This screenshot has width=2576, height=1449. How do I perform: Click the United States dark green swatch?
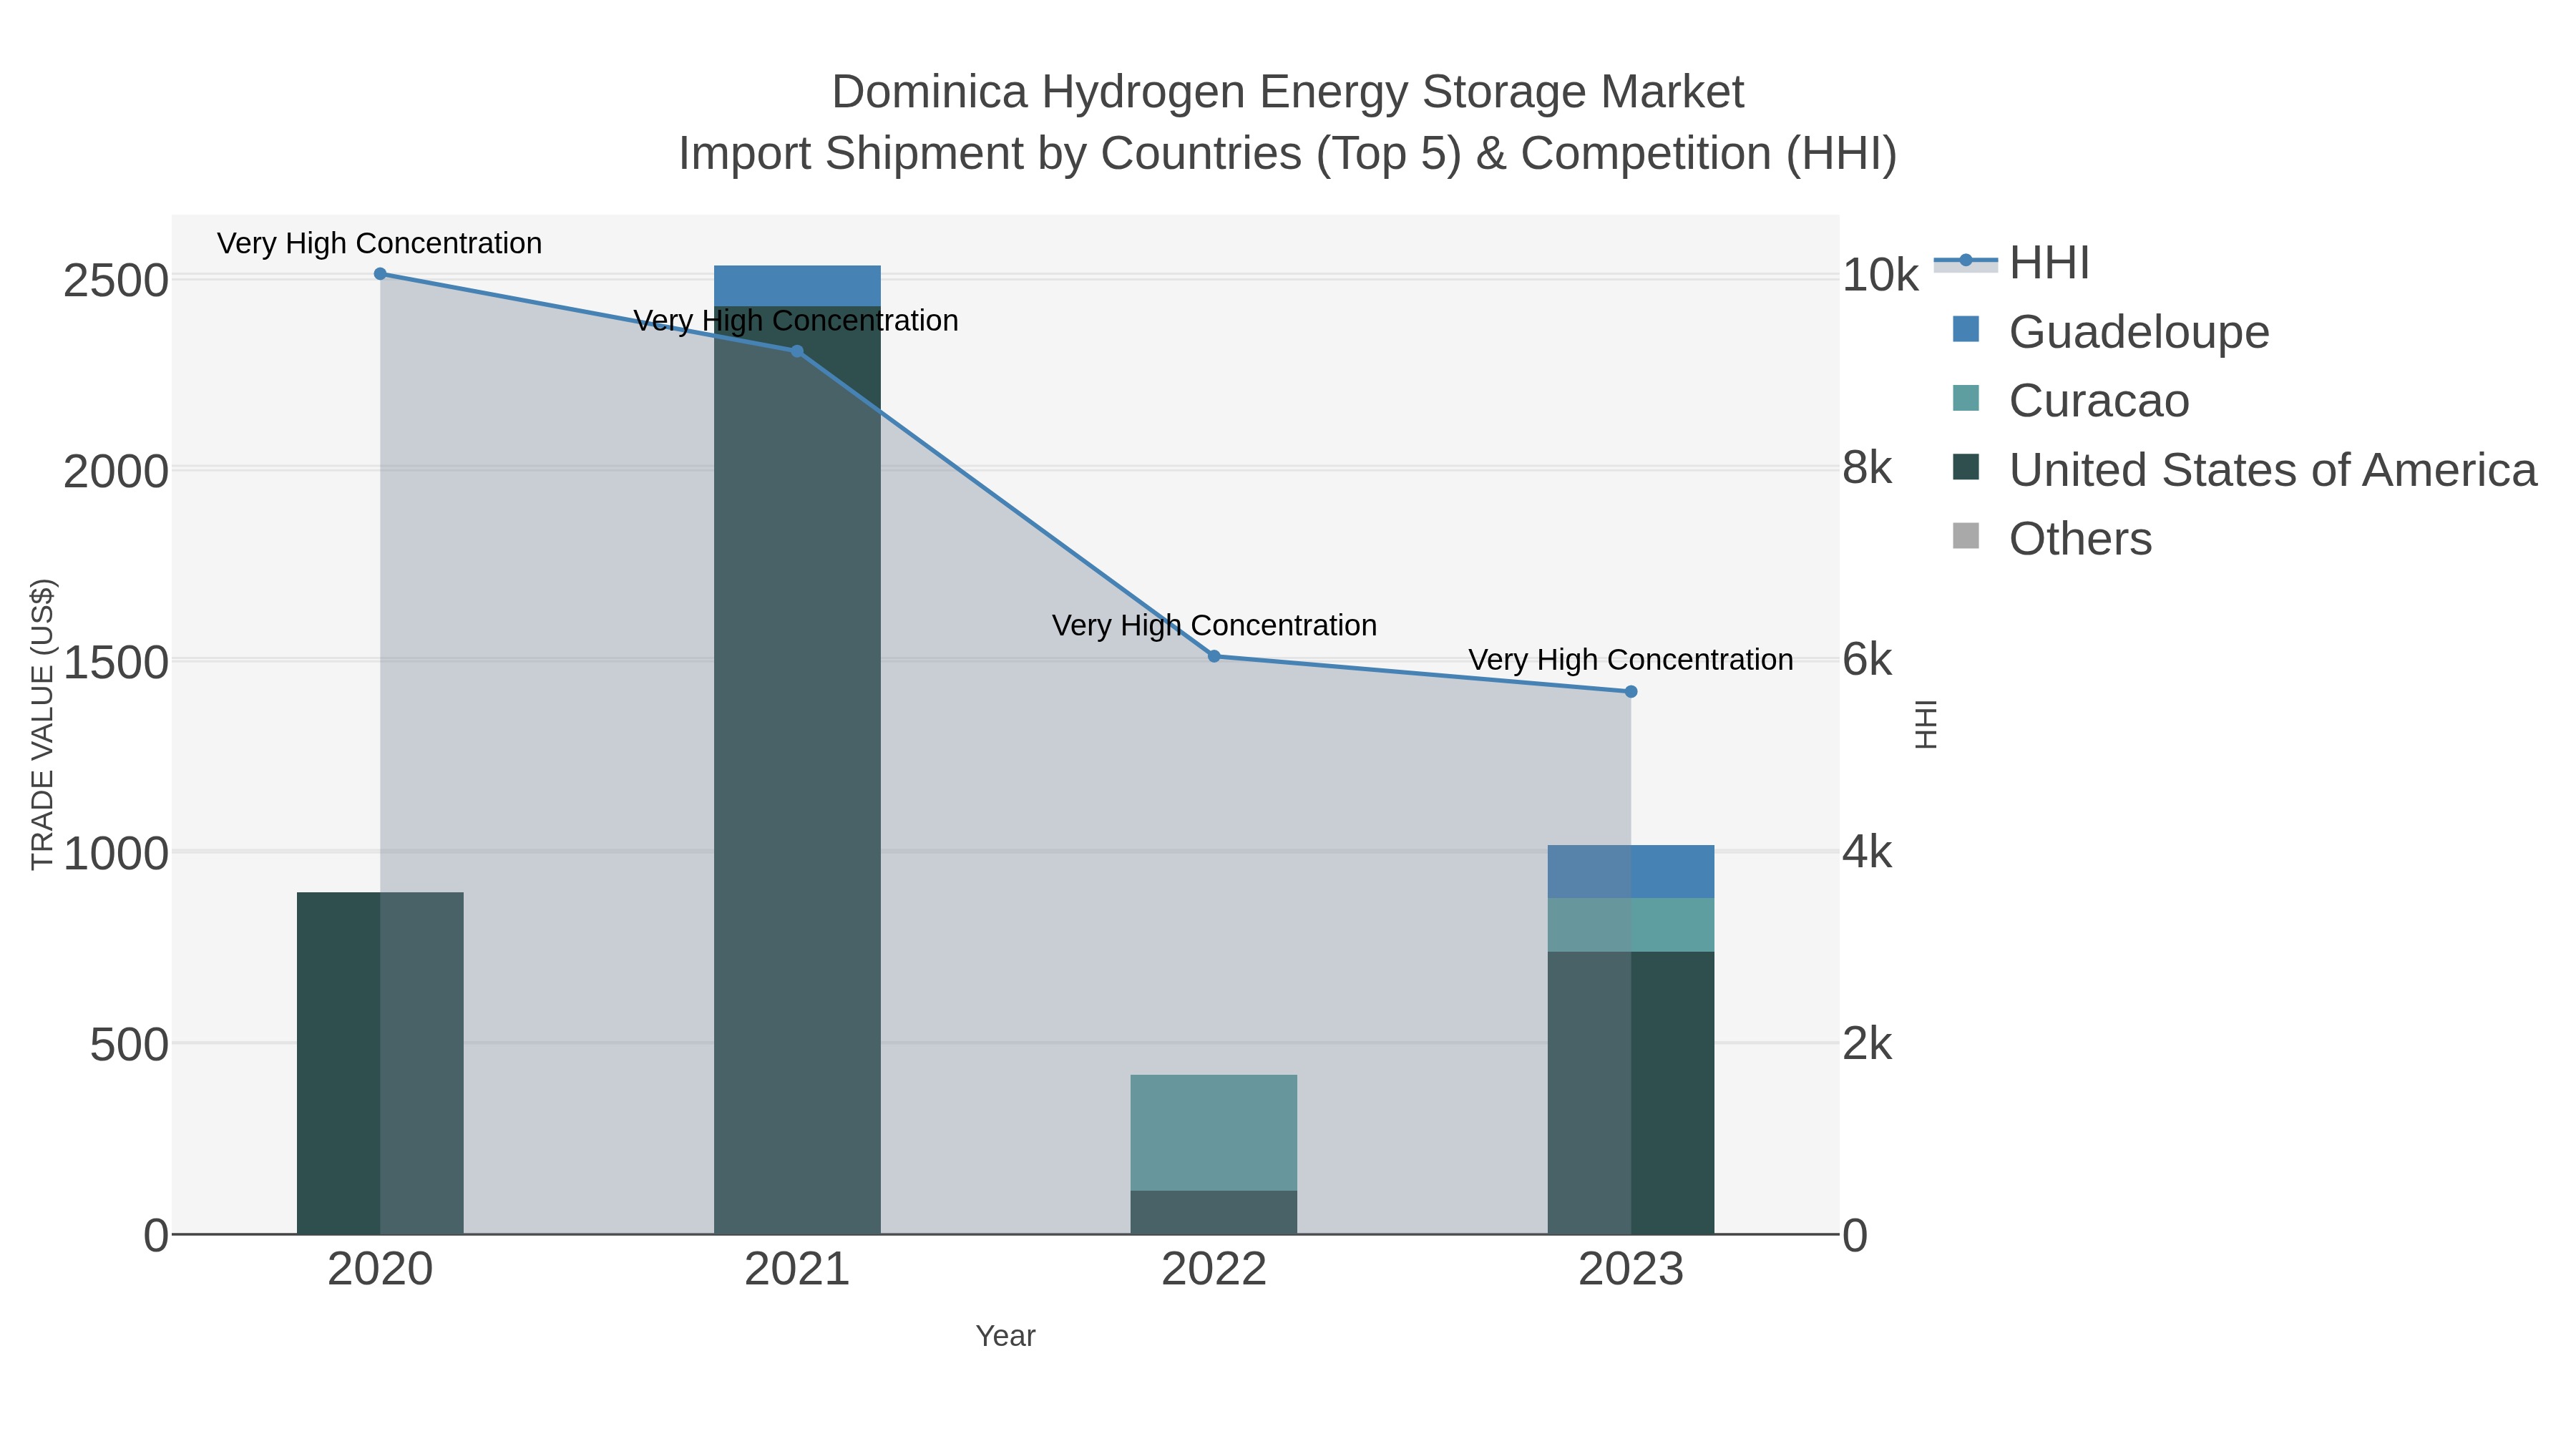pos(1965,467)
